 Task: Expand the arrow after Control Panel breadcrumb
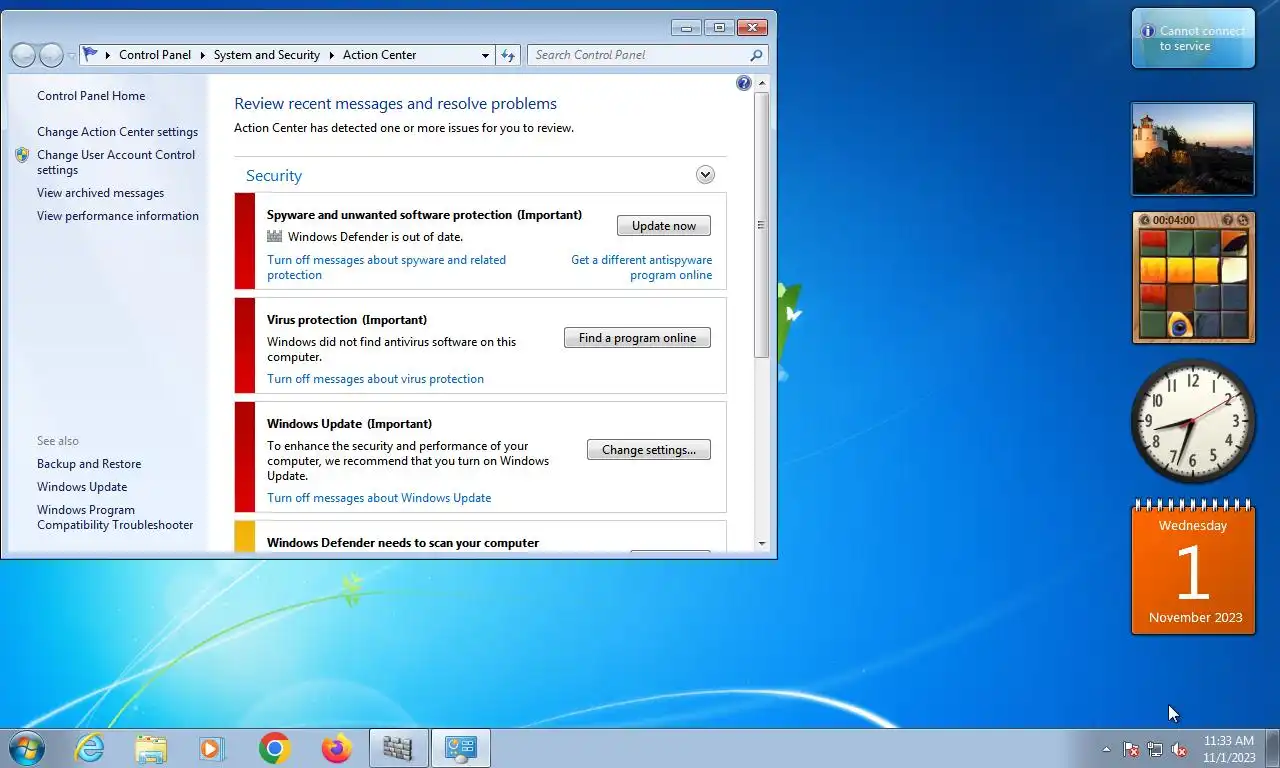point(202,55)
